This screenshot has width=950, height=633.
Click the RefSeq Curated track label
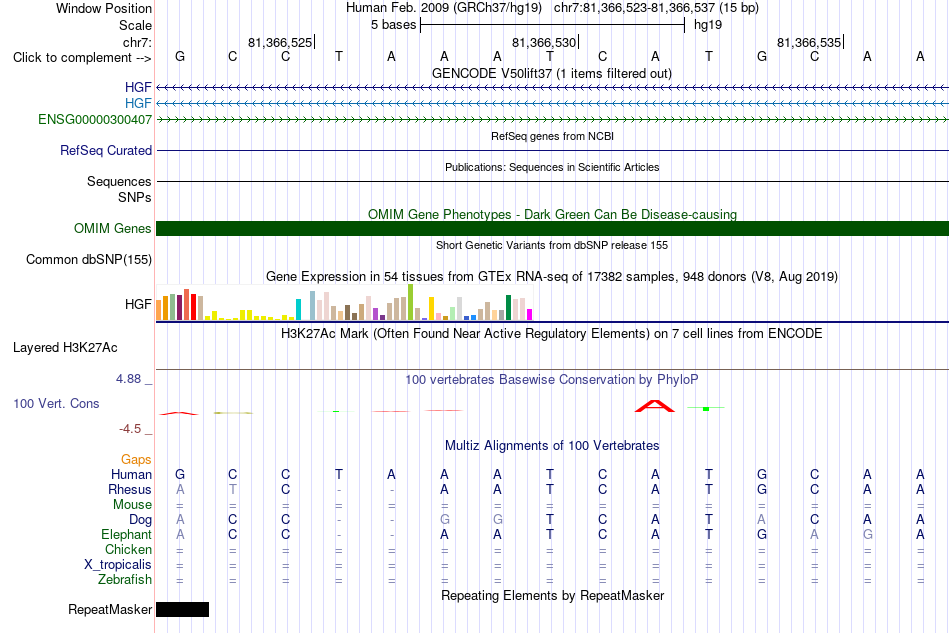click(x=105, y=150)
